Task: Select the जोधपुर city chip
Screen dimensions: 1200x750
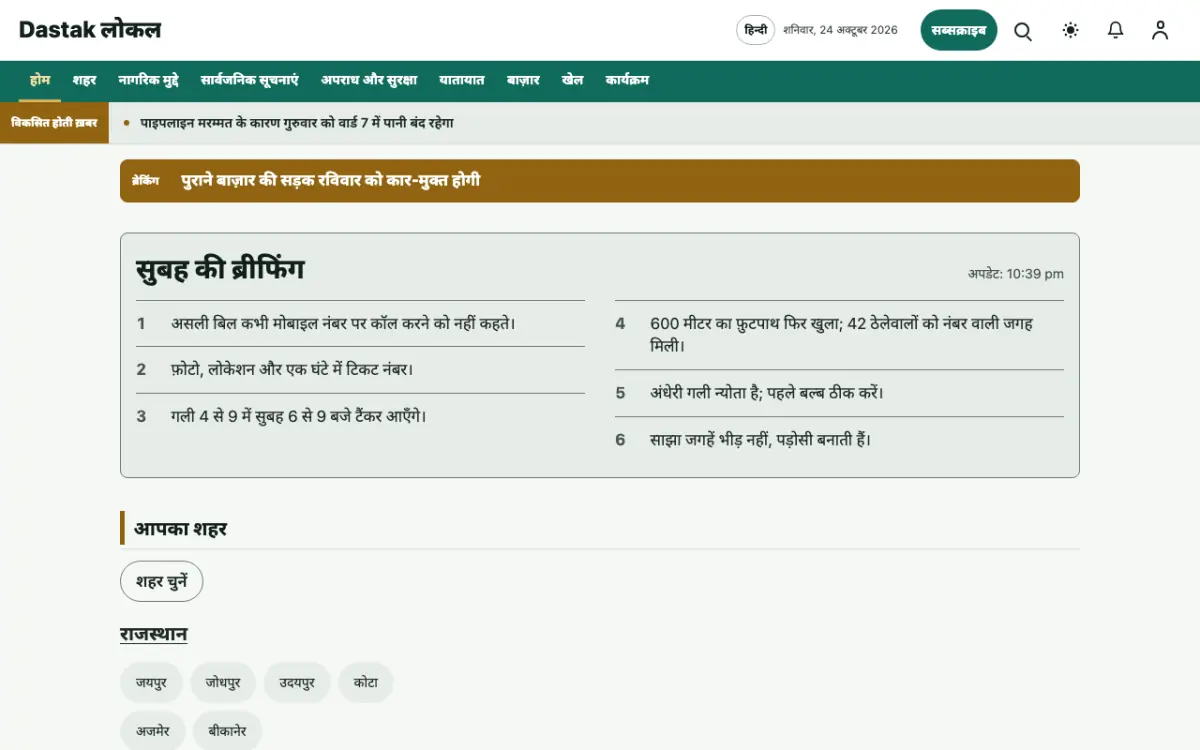Action: tap(223, 683)
